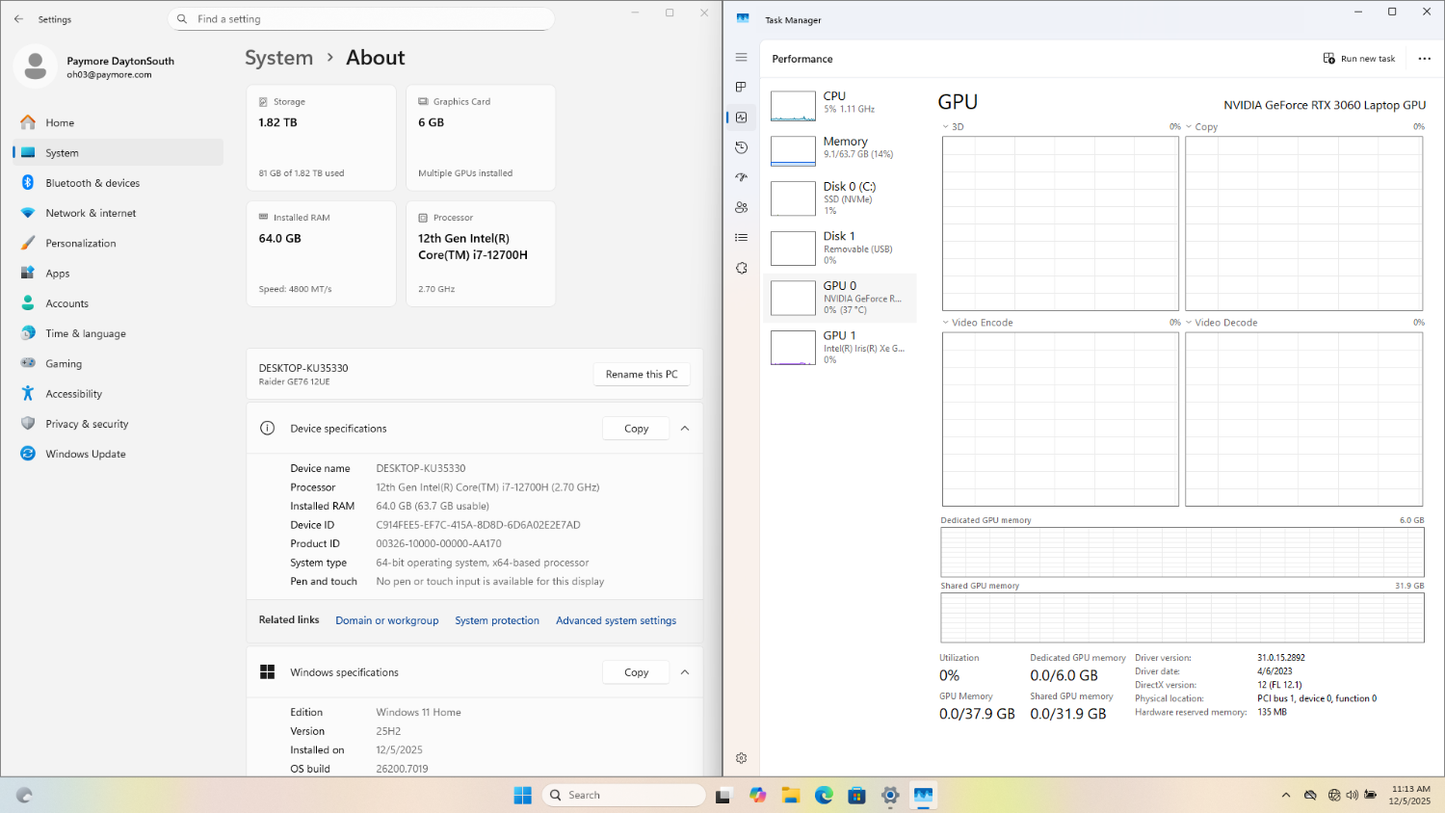The image size is (1445, 813).
Task: Open the Users page icon
Action: point(741,208)
